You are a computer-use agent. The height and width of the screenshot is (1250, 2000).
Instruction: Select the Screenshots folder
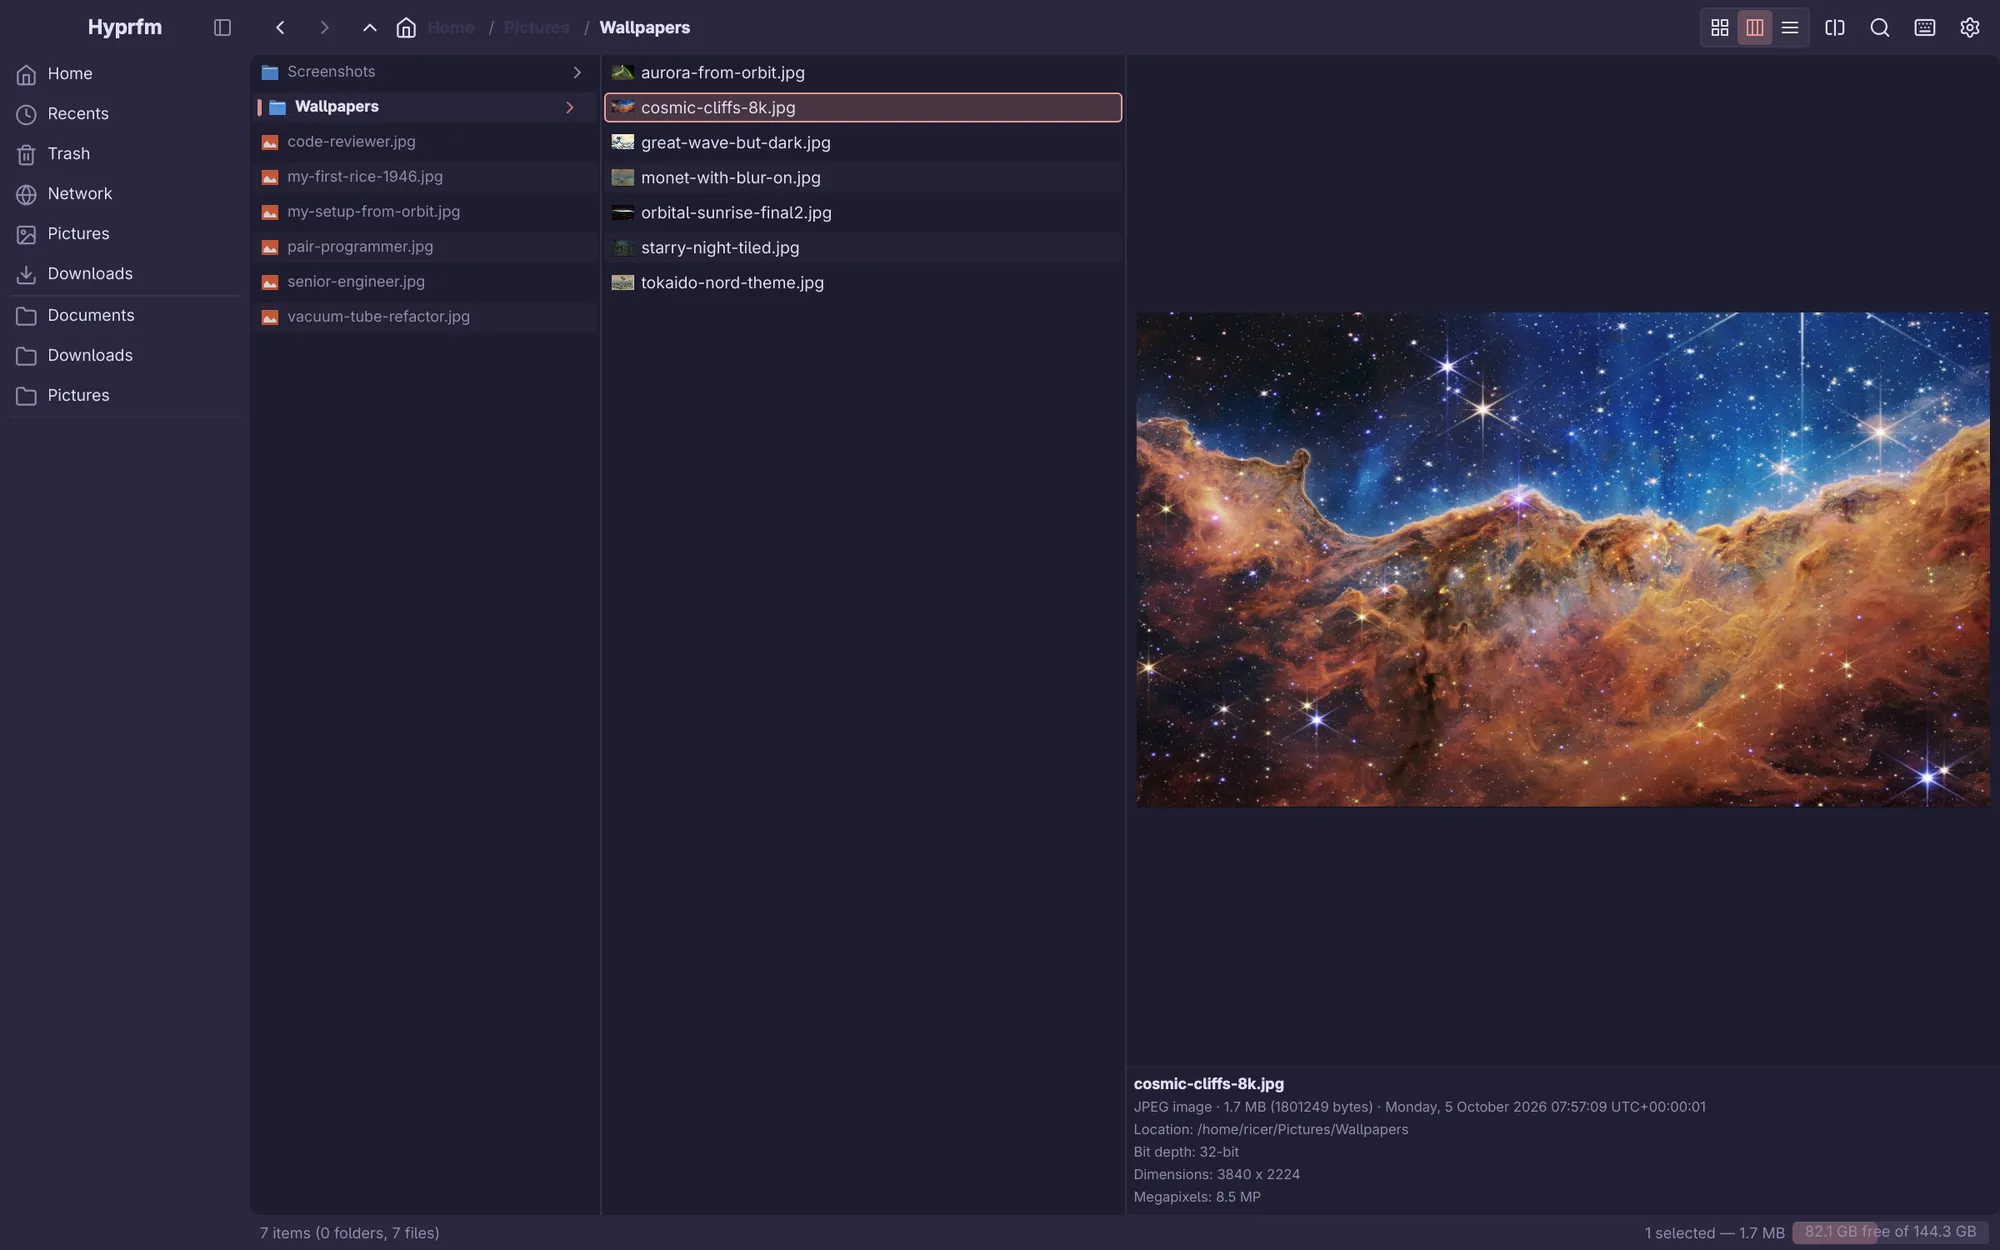[425, 72]
